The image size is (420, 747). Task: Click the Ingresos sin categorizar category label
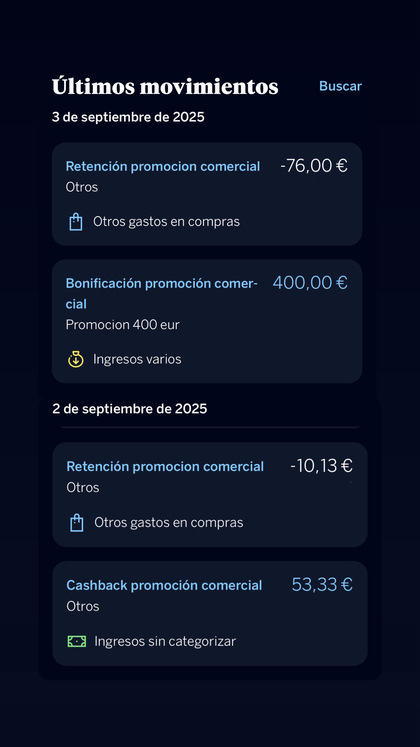pyautogui.click(x=165, y=642)
